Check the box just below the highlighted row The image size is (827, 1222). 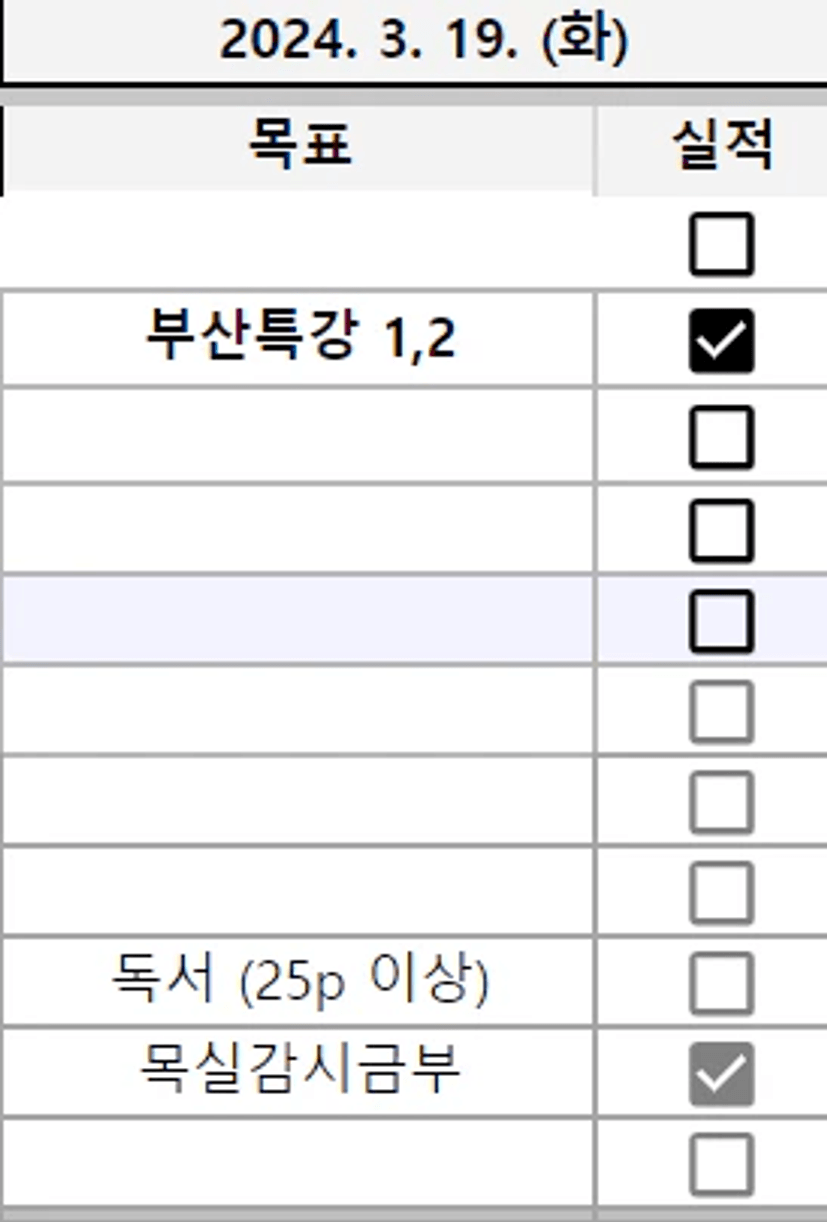tap(721, 712)
